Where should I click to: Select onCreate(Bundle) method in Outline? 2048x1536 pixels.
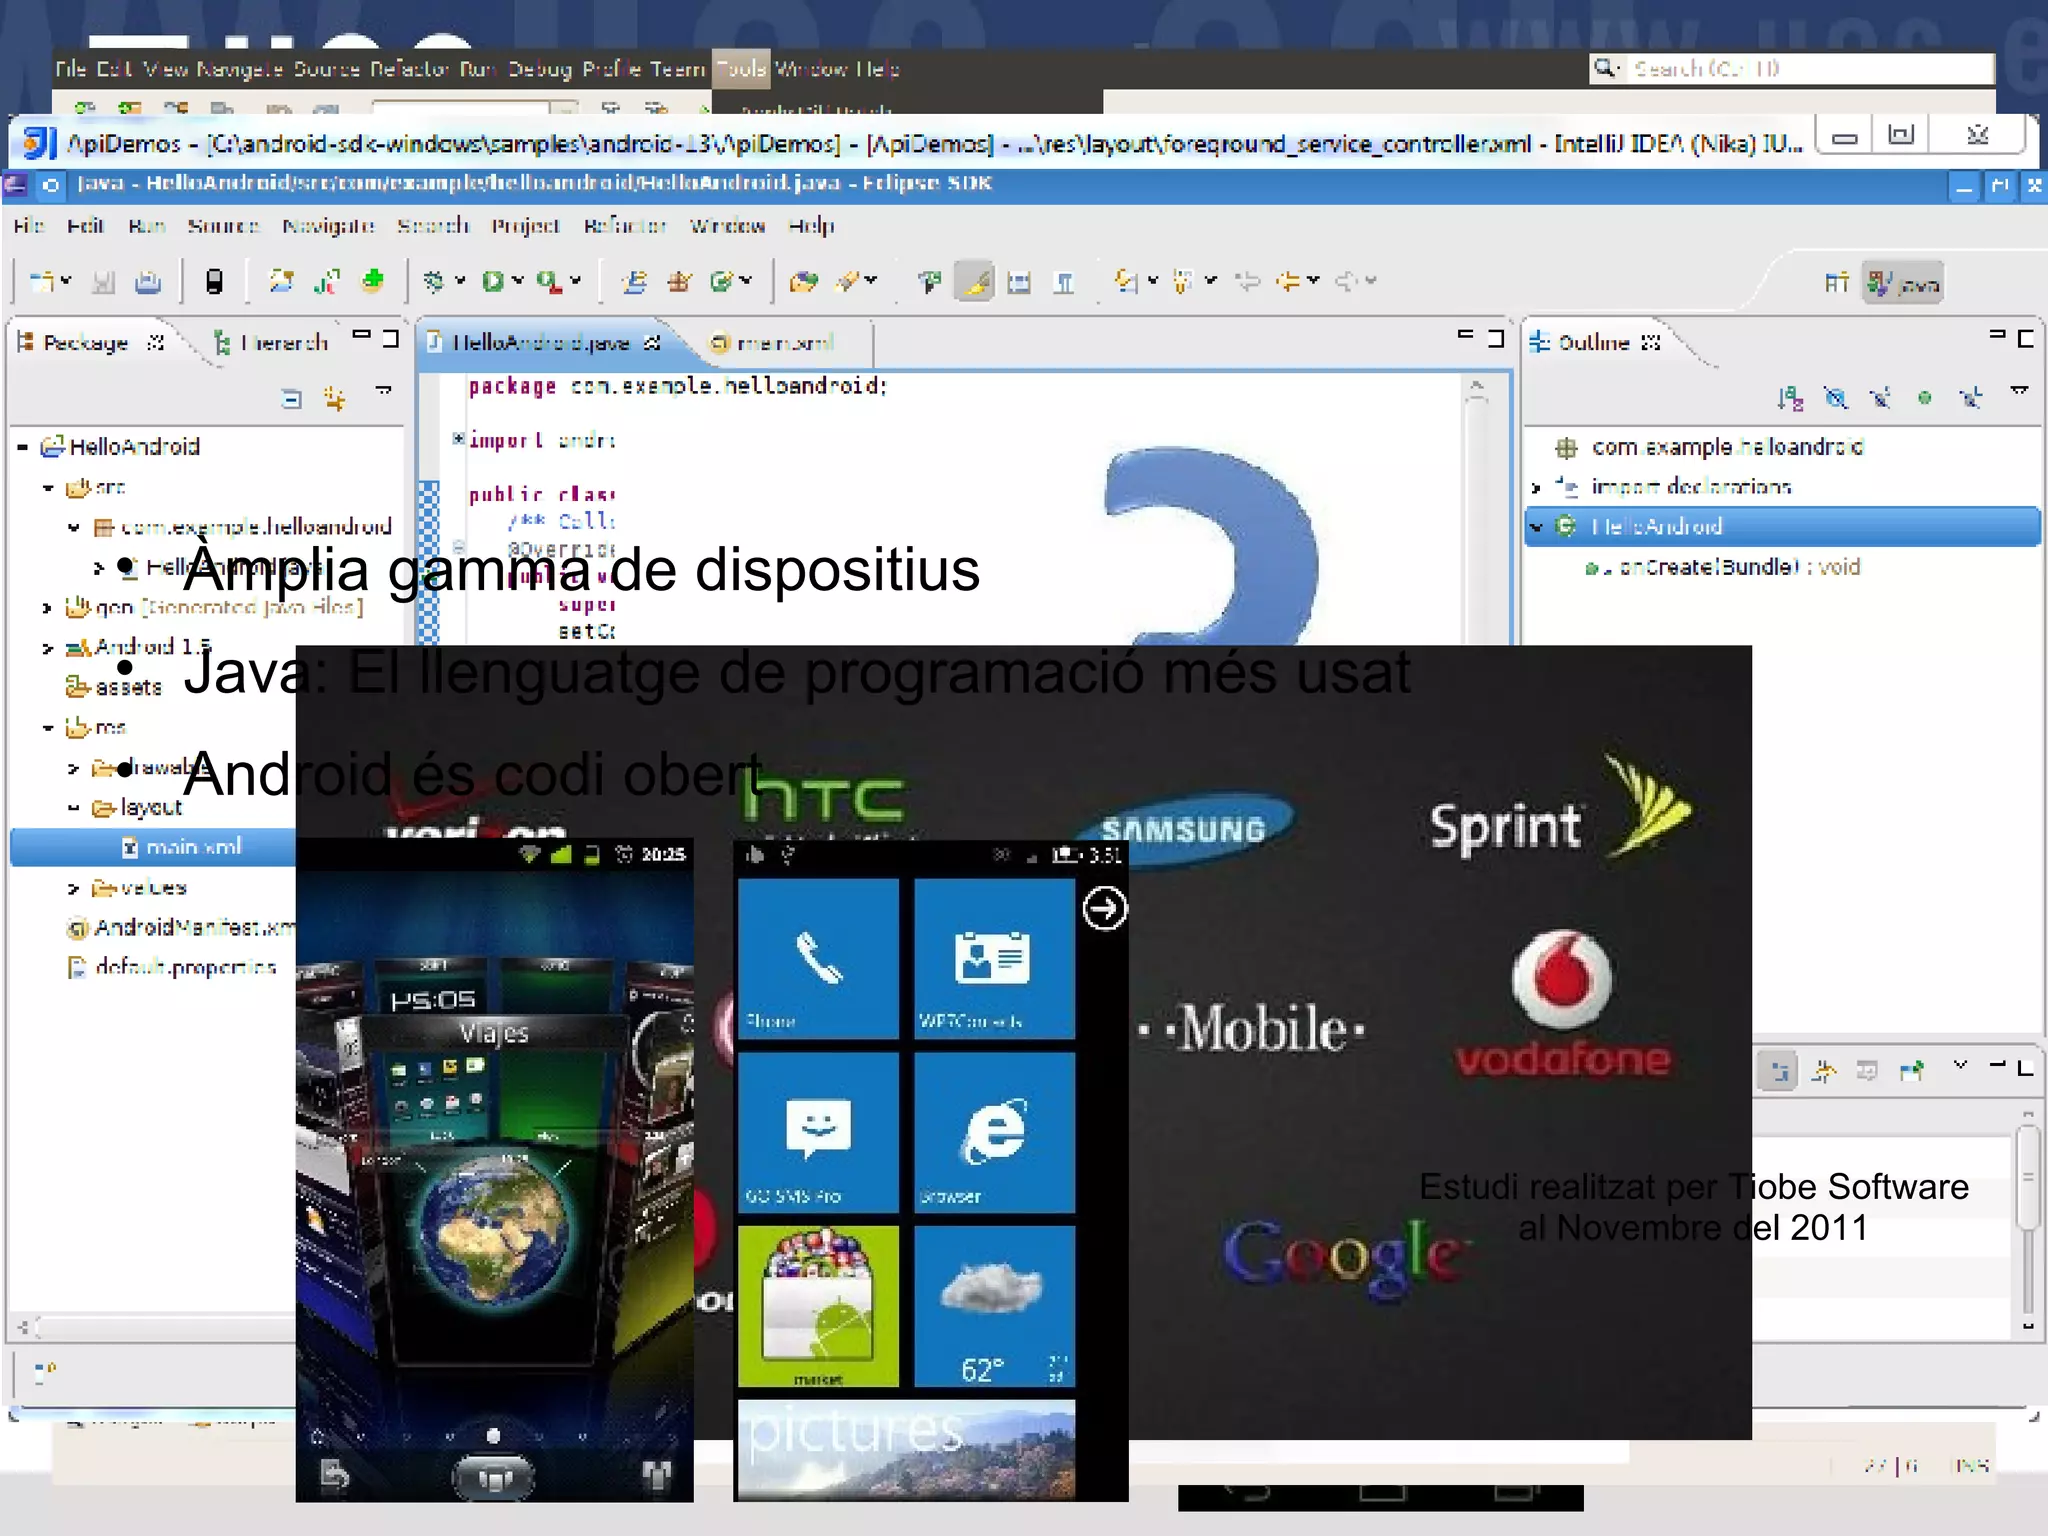[1722, 567]
